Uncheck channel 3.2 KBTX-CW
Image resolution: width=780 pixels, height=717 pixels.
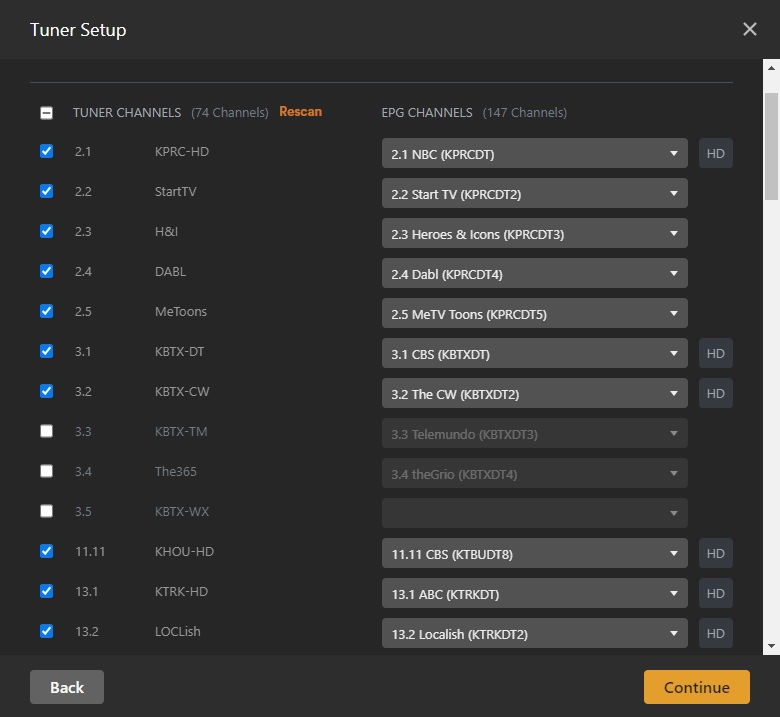click(46, 391)
